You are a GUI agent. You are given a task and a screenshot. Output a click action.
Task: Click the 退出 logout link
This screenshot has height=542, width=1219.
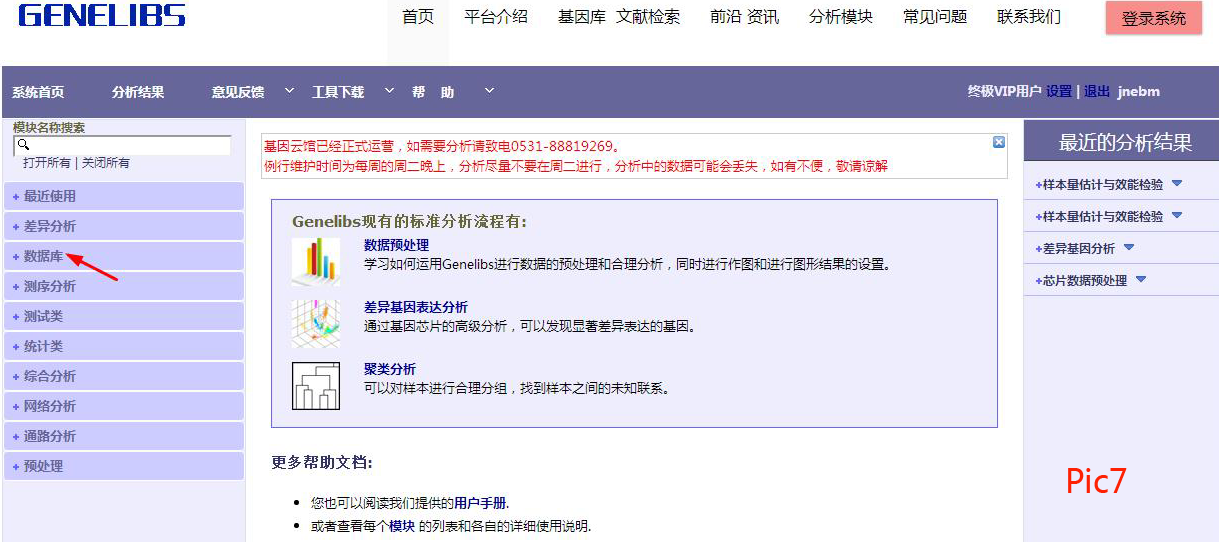click(x=1096, y=92)
